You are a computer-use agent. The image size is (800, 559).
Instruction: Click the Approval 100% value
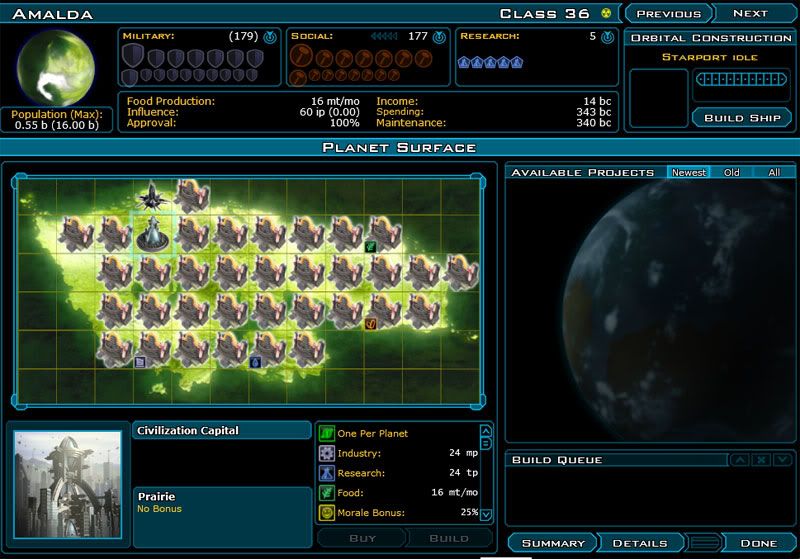point(344,122)
